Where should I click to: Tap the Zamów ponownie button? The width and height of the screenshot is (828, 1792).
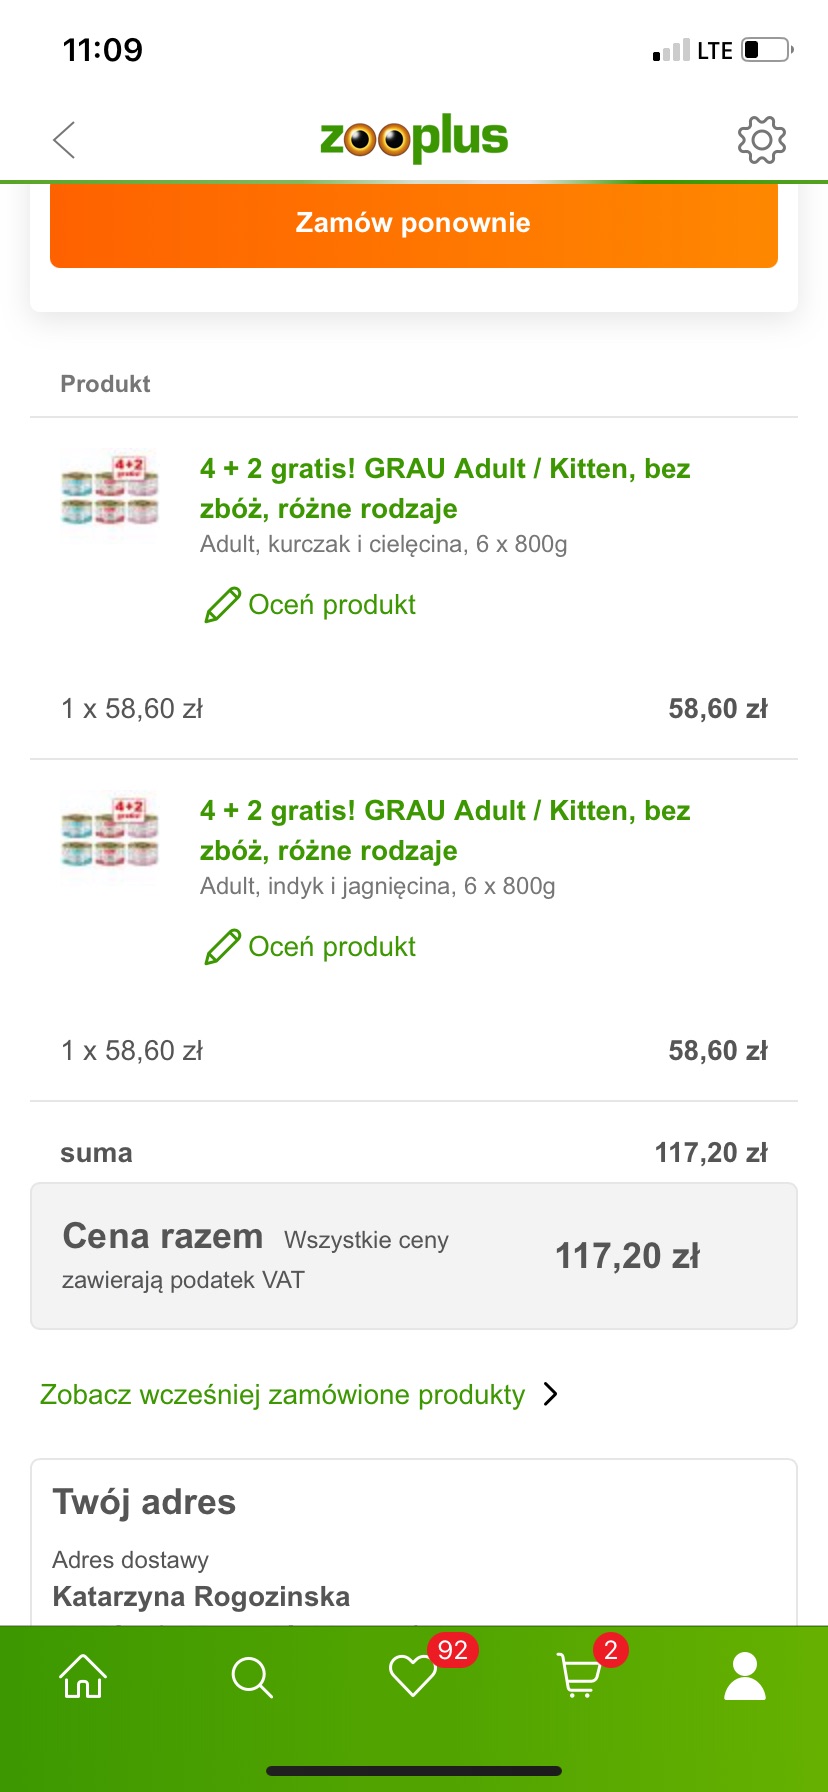click(x=414, y=224)
